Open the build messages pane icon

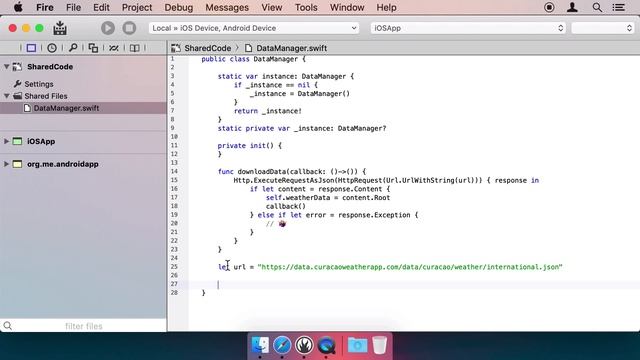(114, 48)
